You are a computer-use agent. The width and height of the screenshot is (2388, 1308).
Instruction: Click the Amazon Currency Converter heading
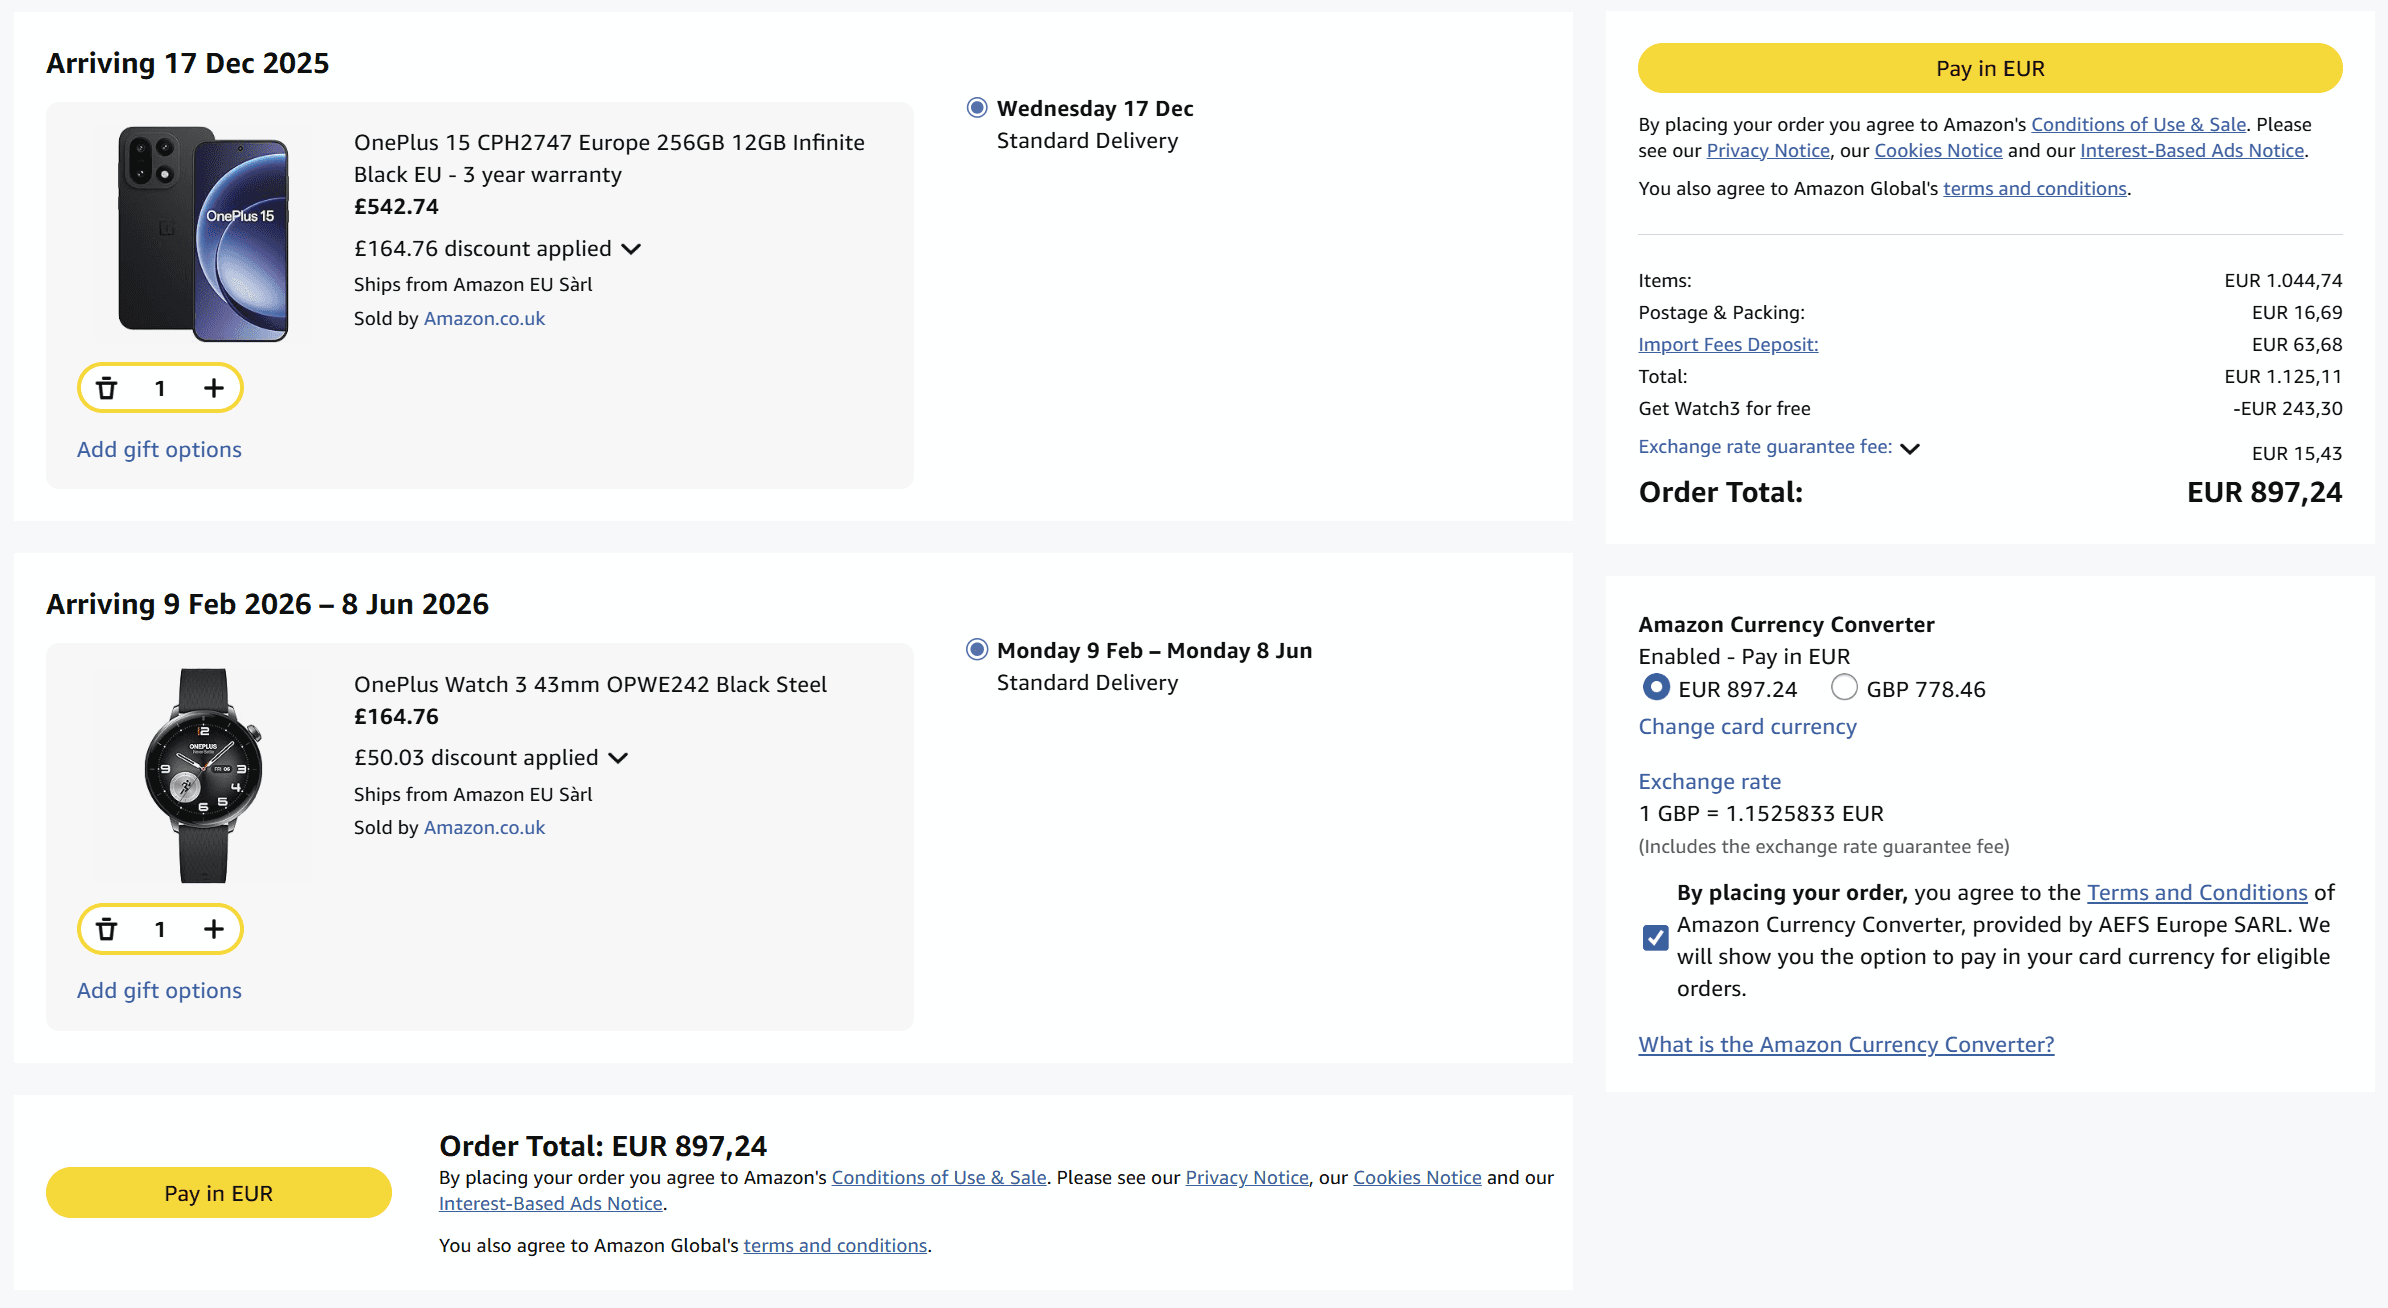(x=1786, y=625)
